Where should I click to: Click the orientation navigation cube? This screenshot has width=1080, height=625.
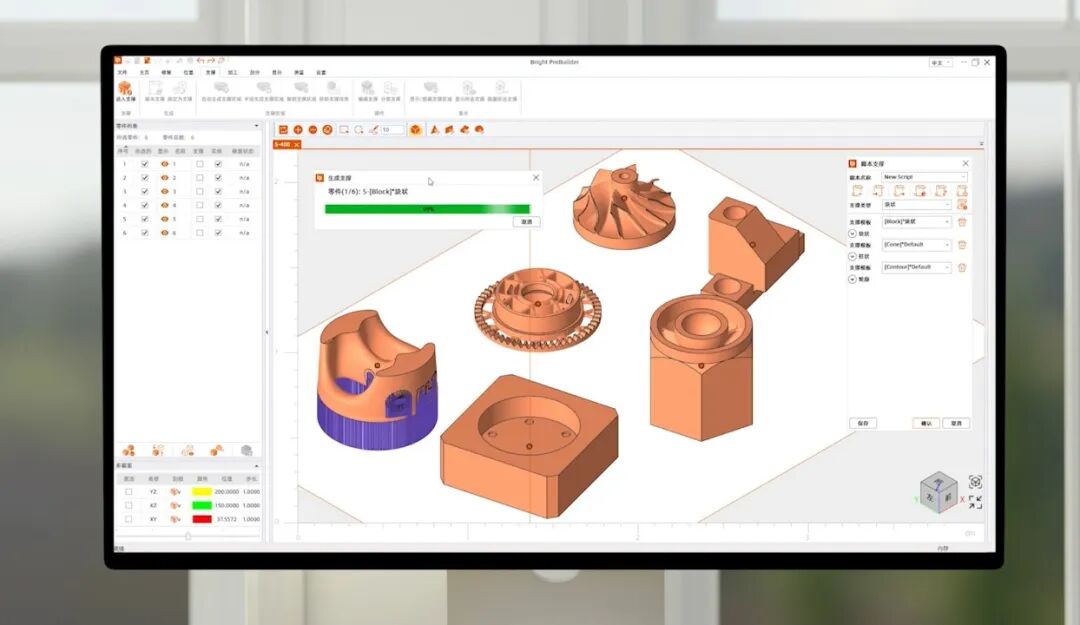[x=938, y=492]
